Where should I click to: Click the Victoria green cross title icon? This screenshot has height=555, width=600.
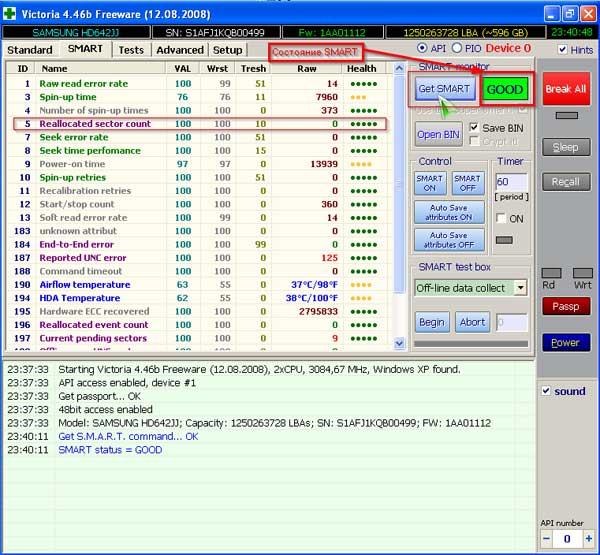click(12, 13)
